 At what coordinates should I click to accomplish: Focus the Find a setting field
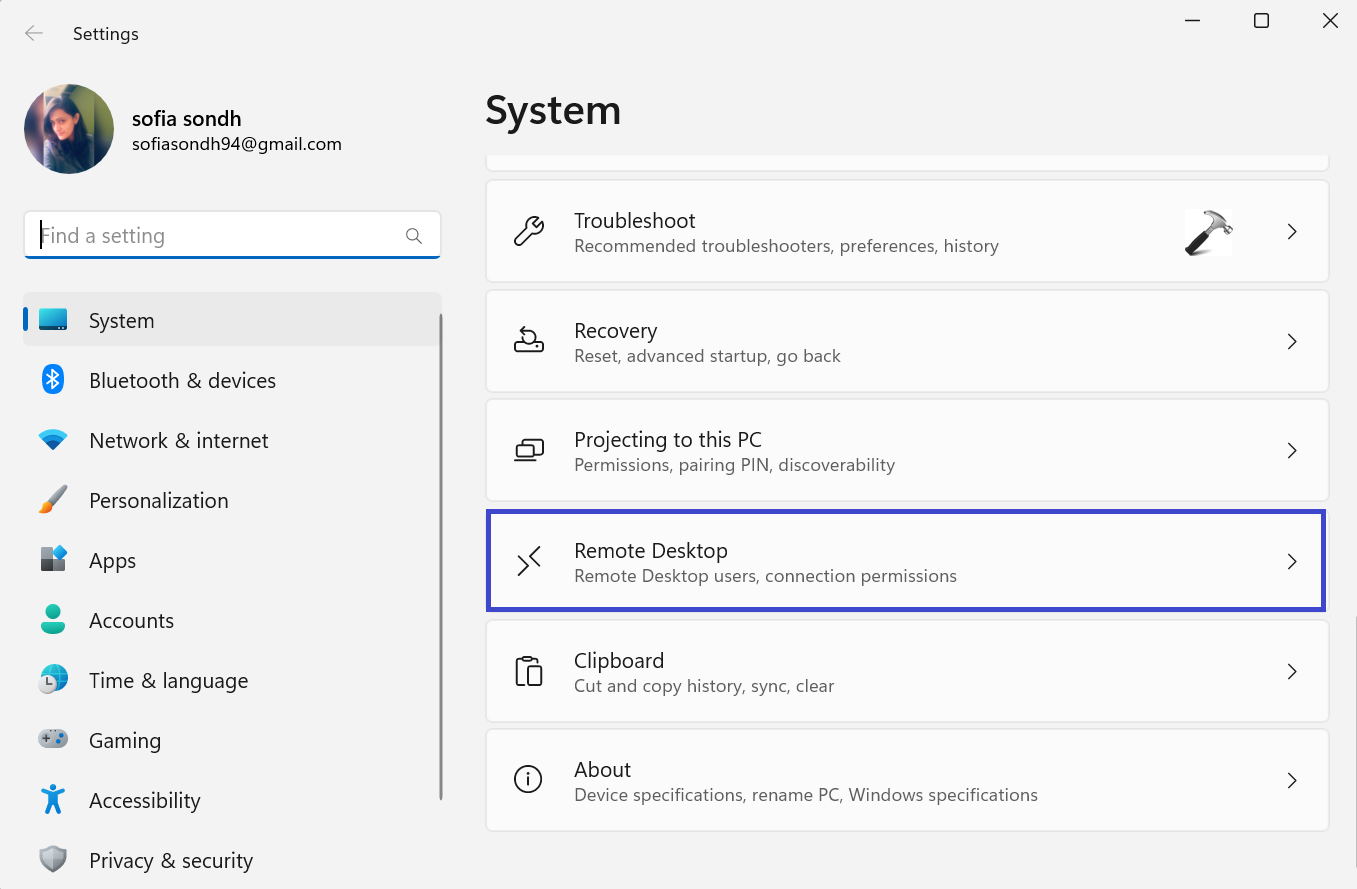tap(220, 236)
